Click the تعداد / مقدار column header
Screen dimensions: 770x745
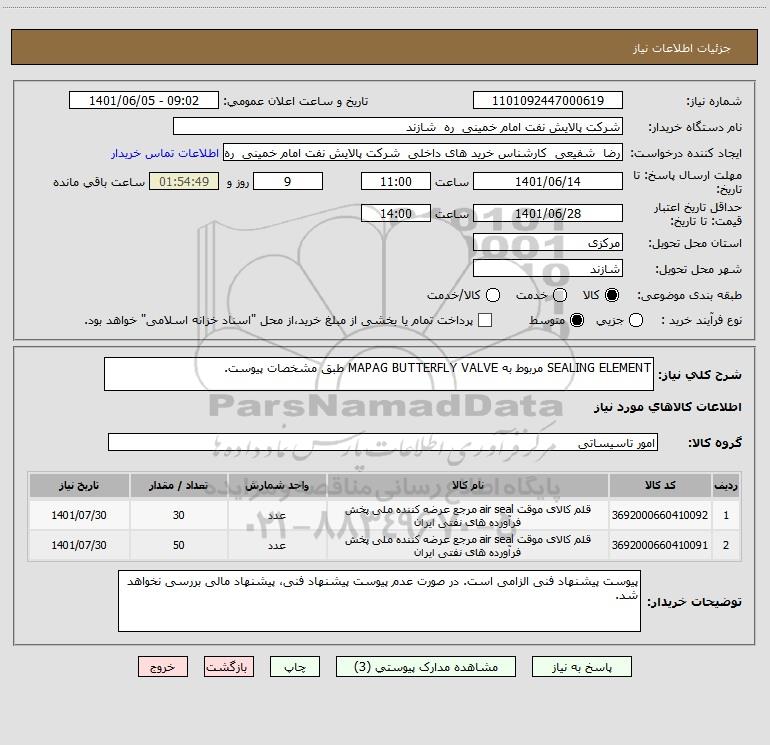[178, 486]
